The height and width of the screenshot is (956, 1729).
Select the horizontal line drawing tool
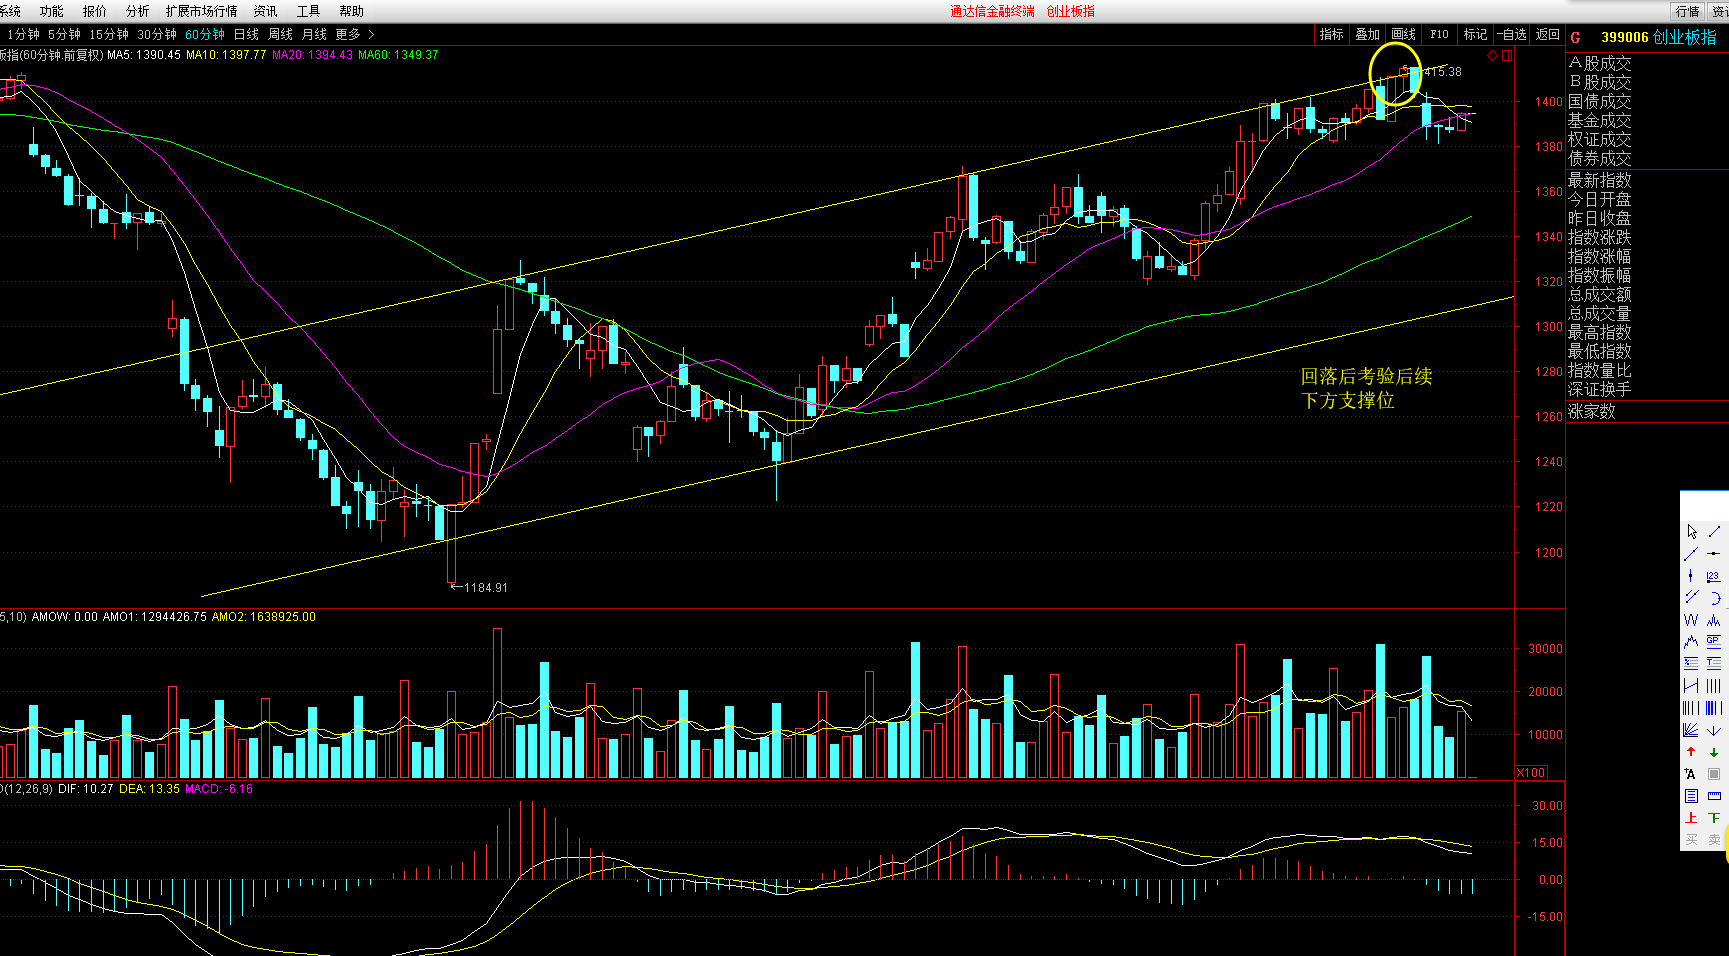point(1714,554)
